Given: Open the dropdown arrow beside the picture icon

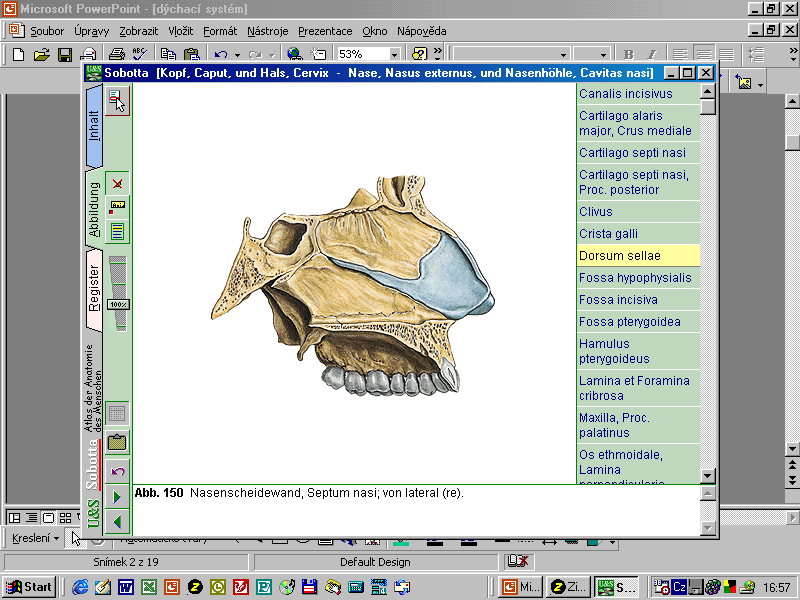Looking at the screenshot, I should tap(760, 85).
